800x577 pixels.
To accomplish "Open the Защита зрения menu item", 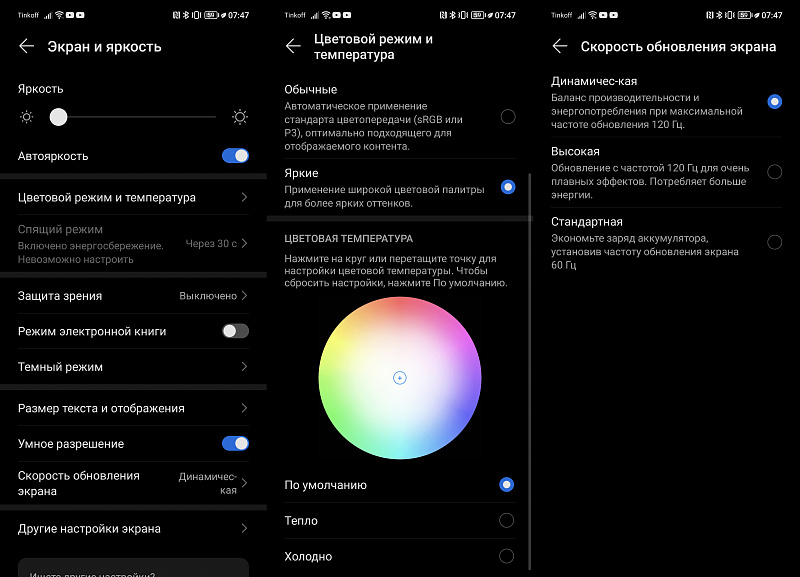I will click(133, 296).
